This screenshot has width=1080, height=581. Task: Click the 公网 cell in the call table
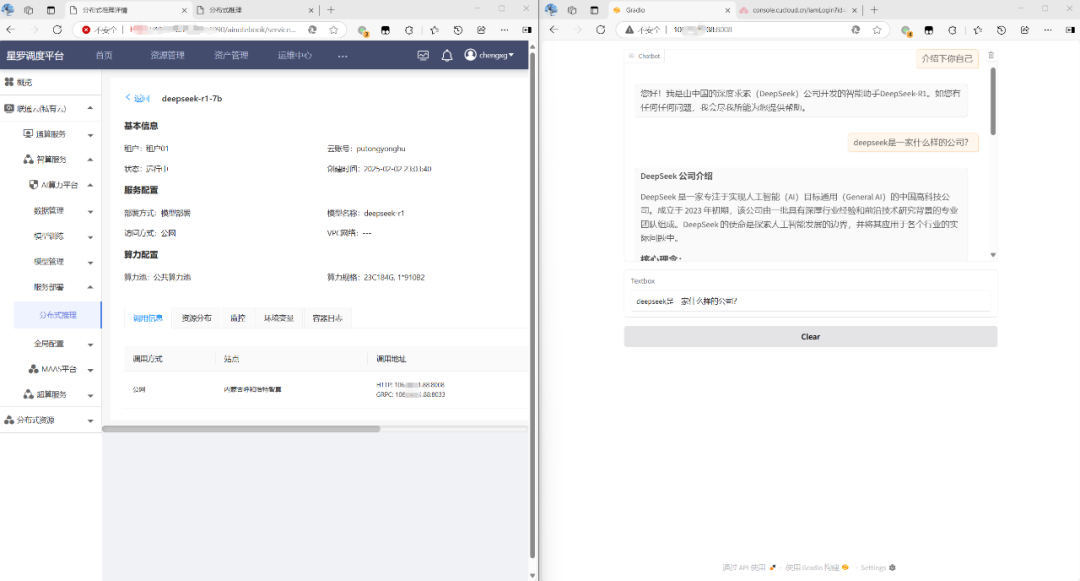tap(139, 390)
